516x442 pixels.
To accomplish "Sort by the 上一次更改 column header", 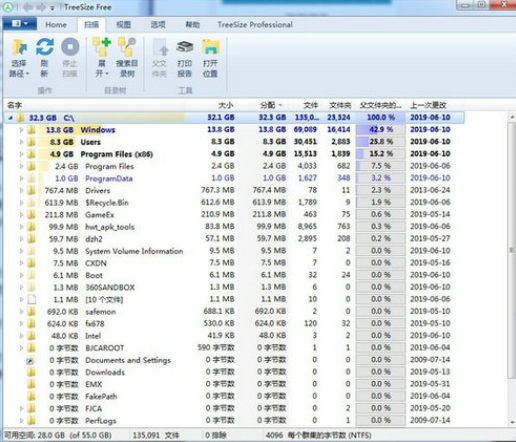I will (x=428, y=105).
